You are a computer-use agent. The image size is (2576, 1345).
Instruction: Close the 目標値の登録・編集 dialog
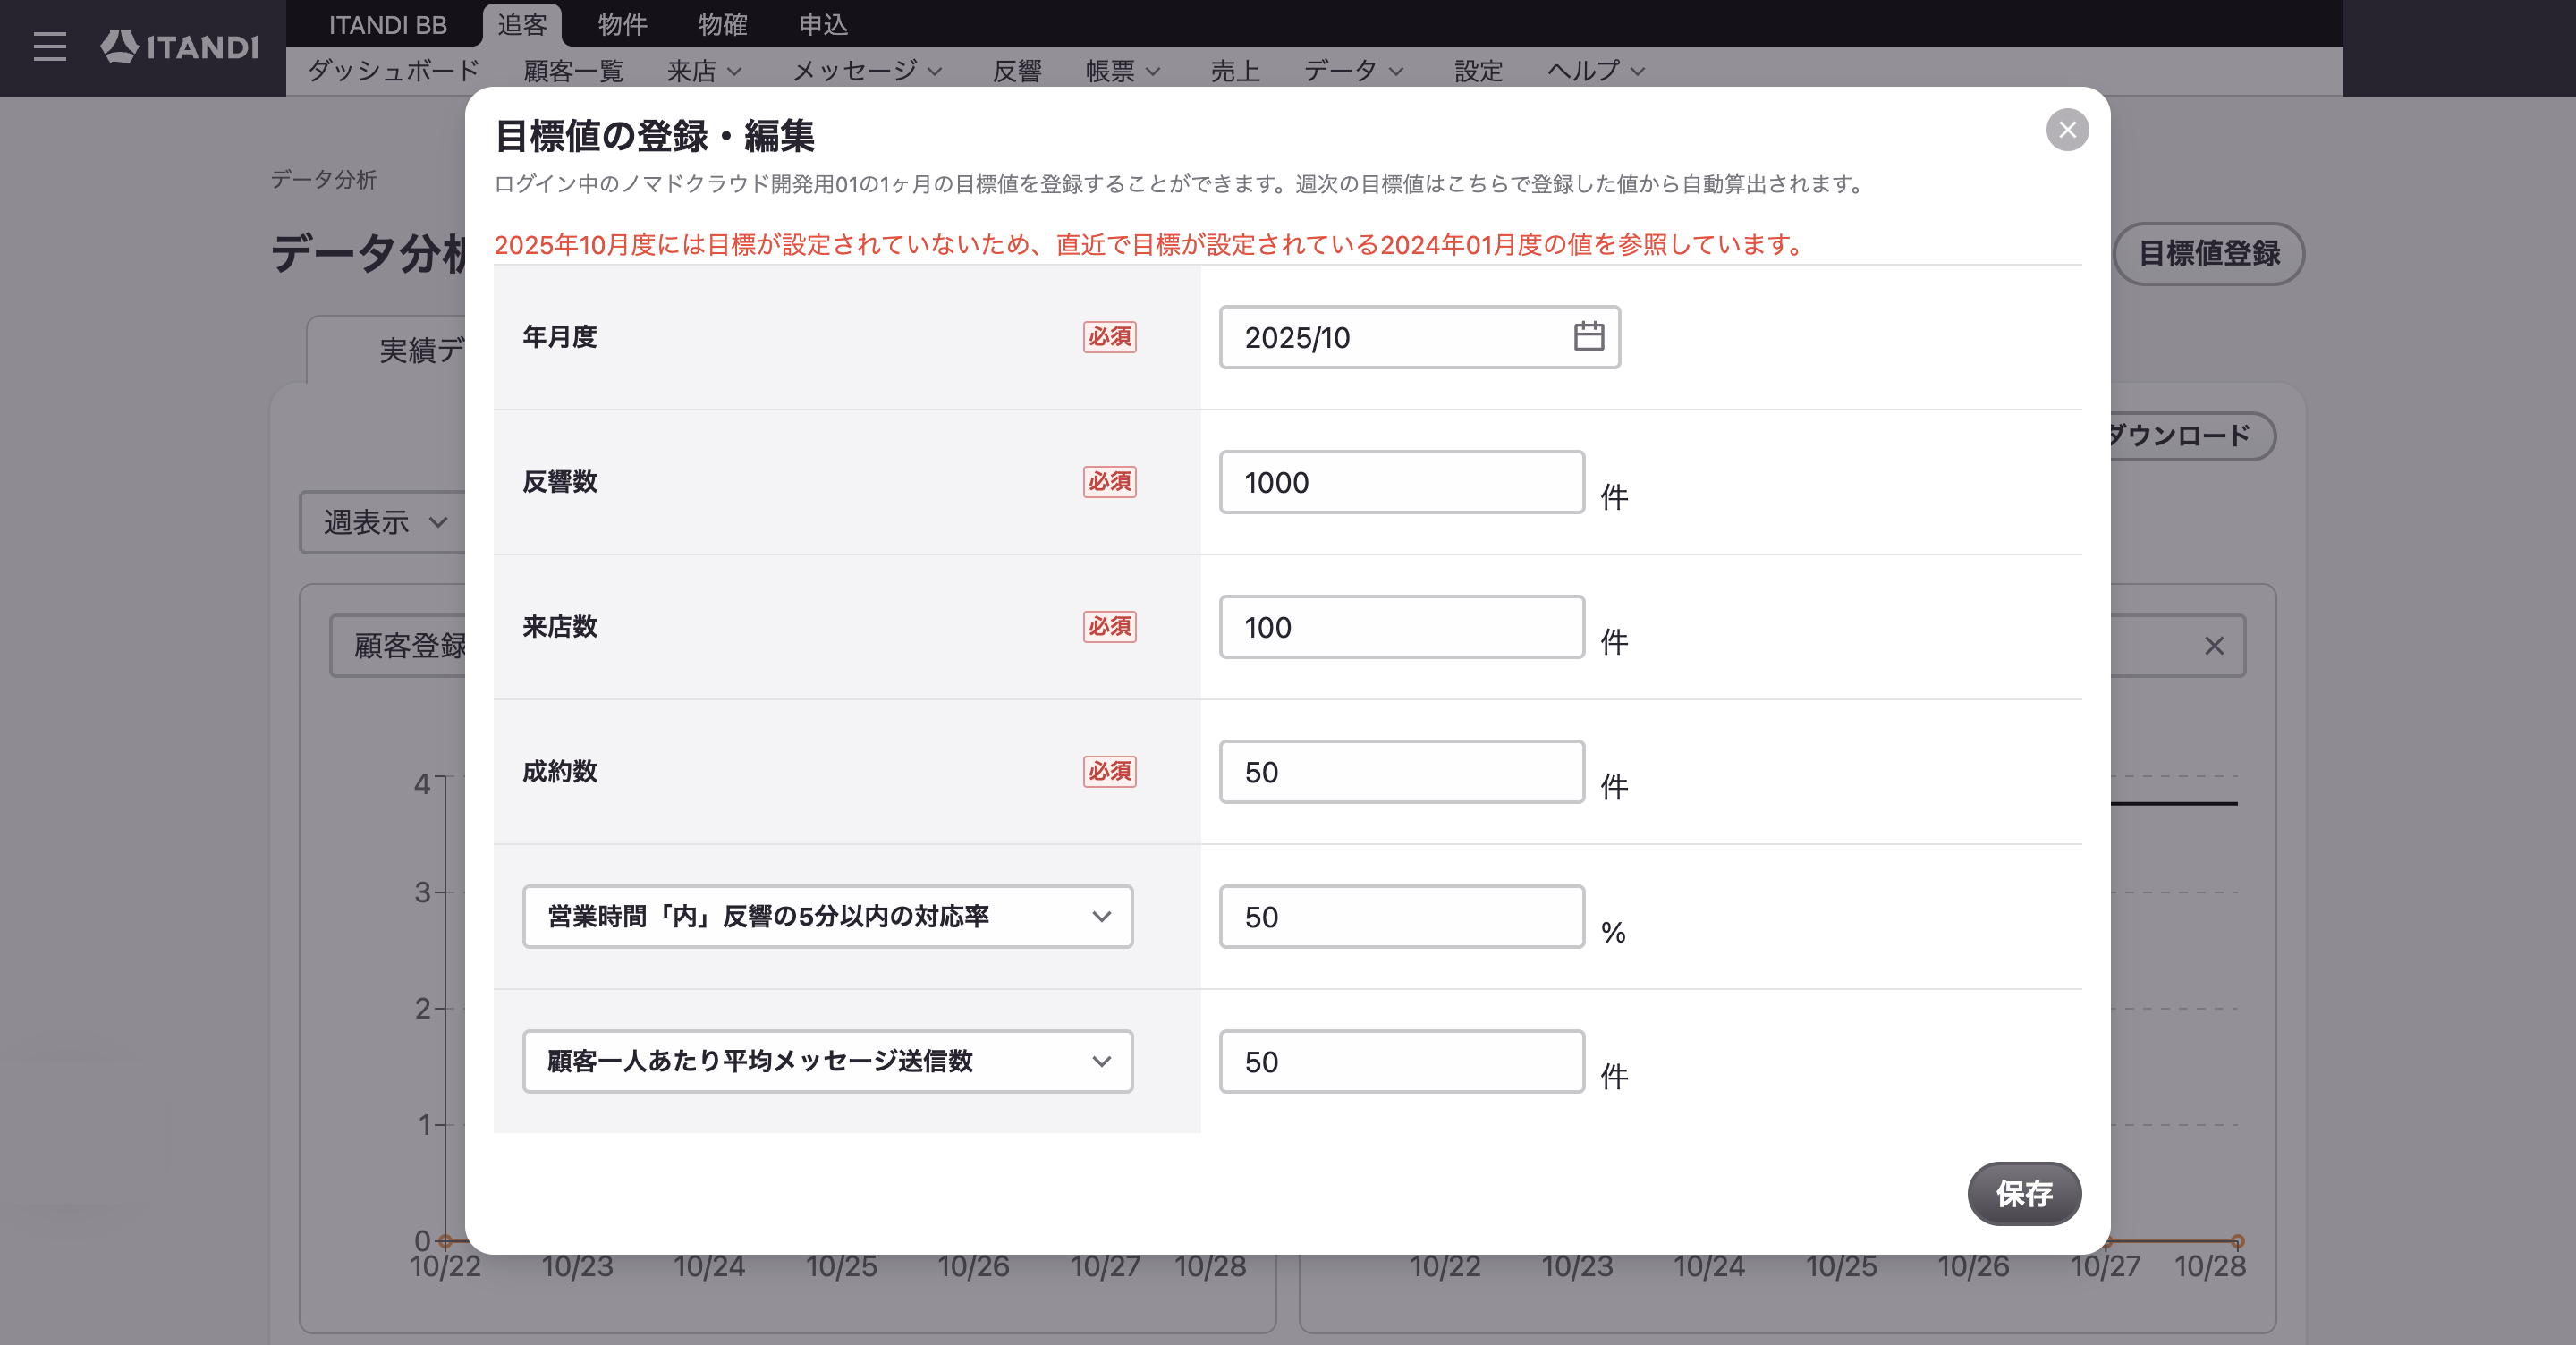[x=2067, y=130]
